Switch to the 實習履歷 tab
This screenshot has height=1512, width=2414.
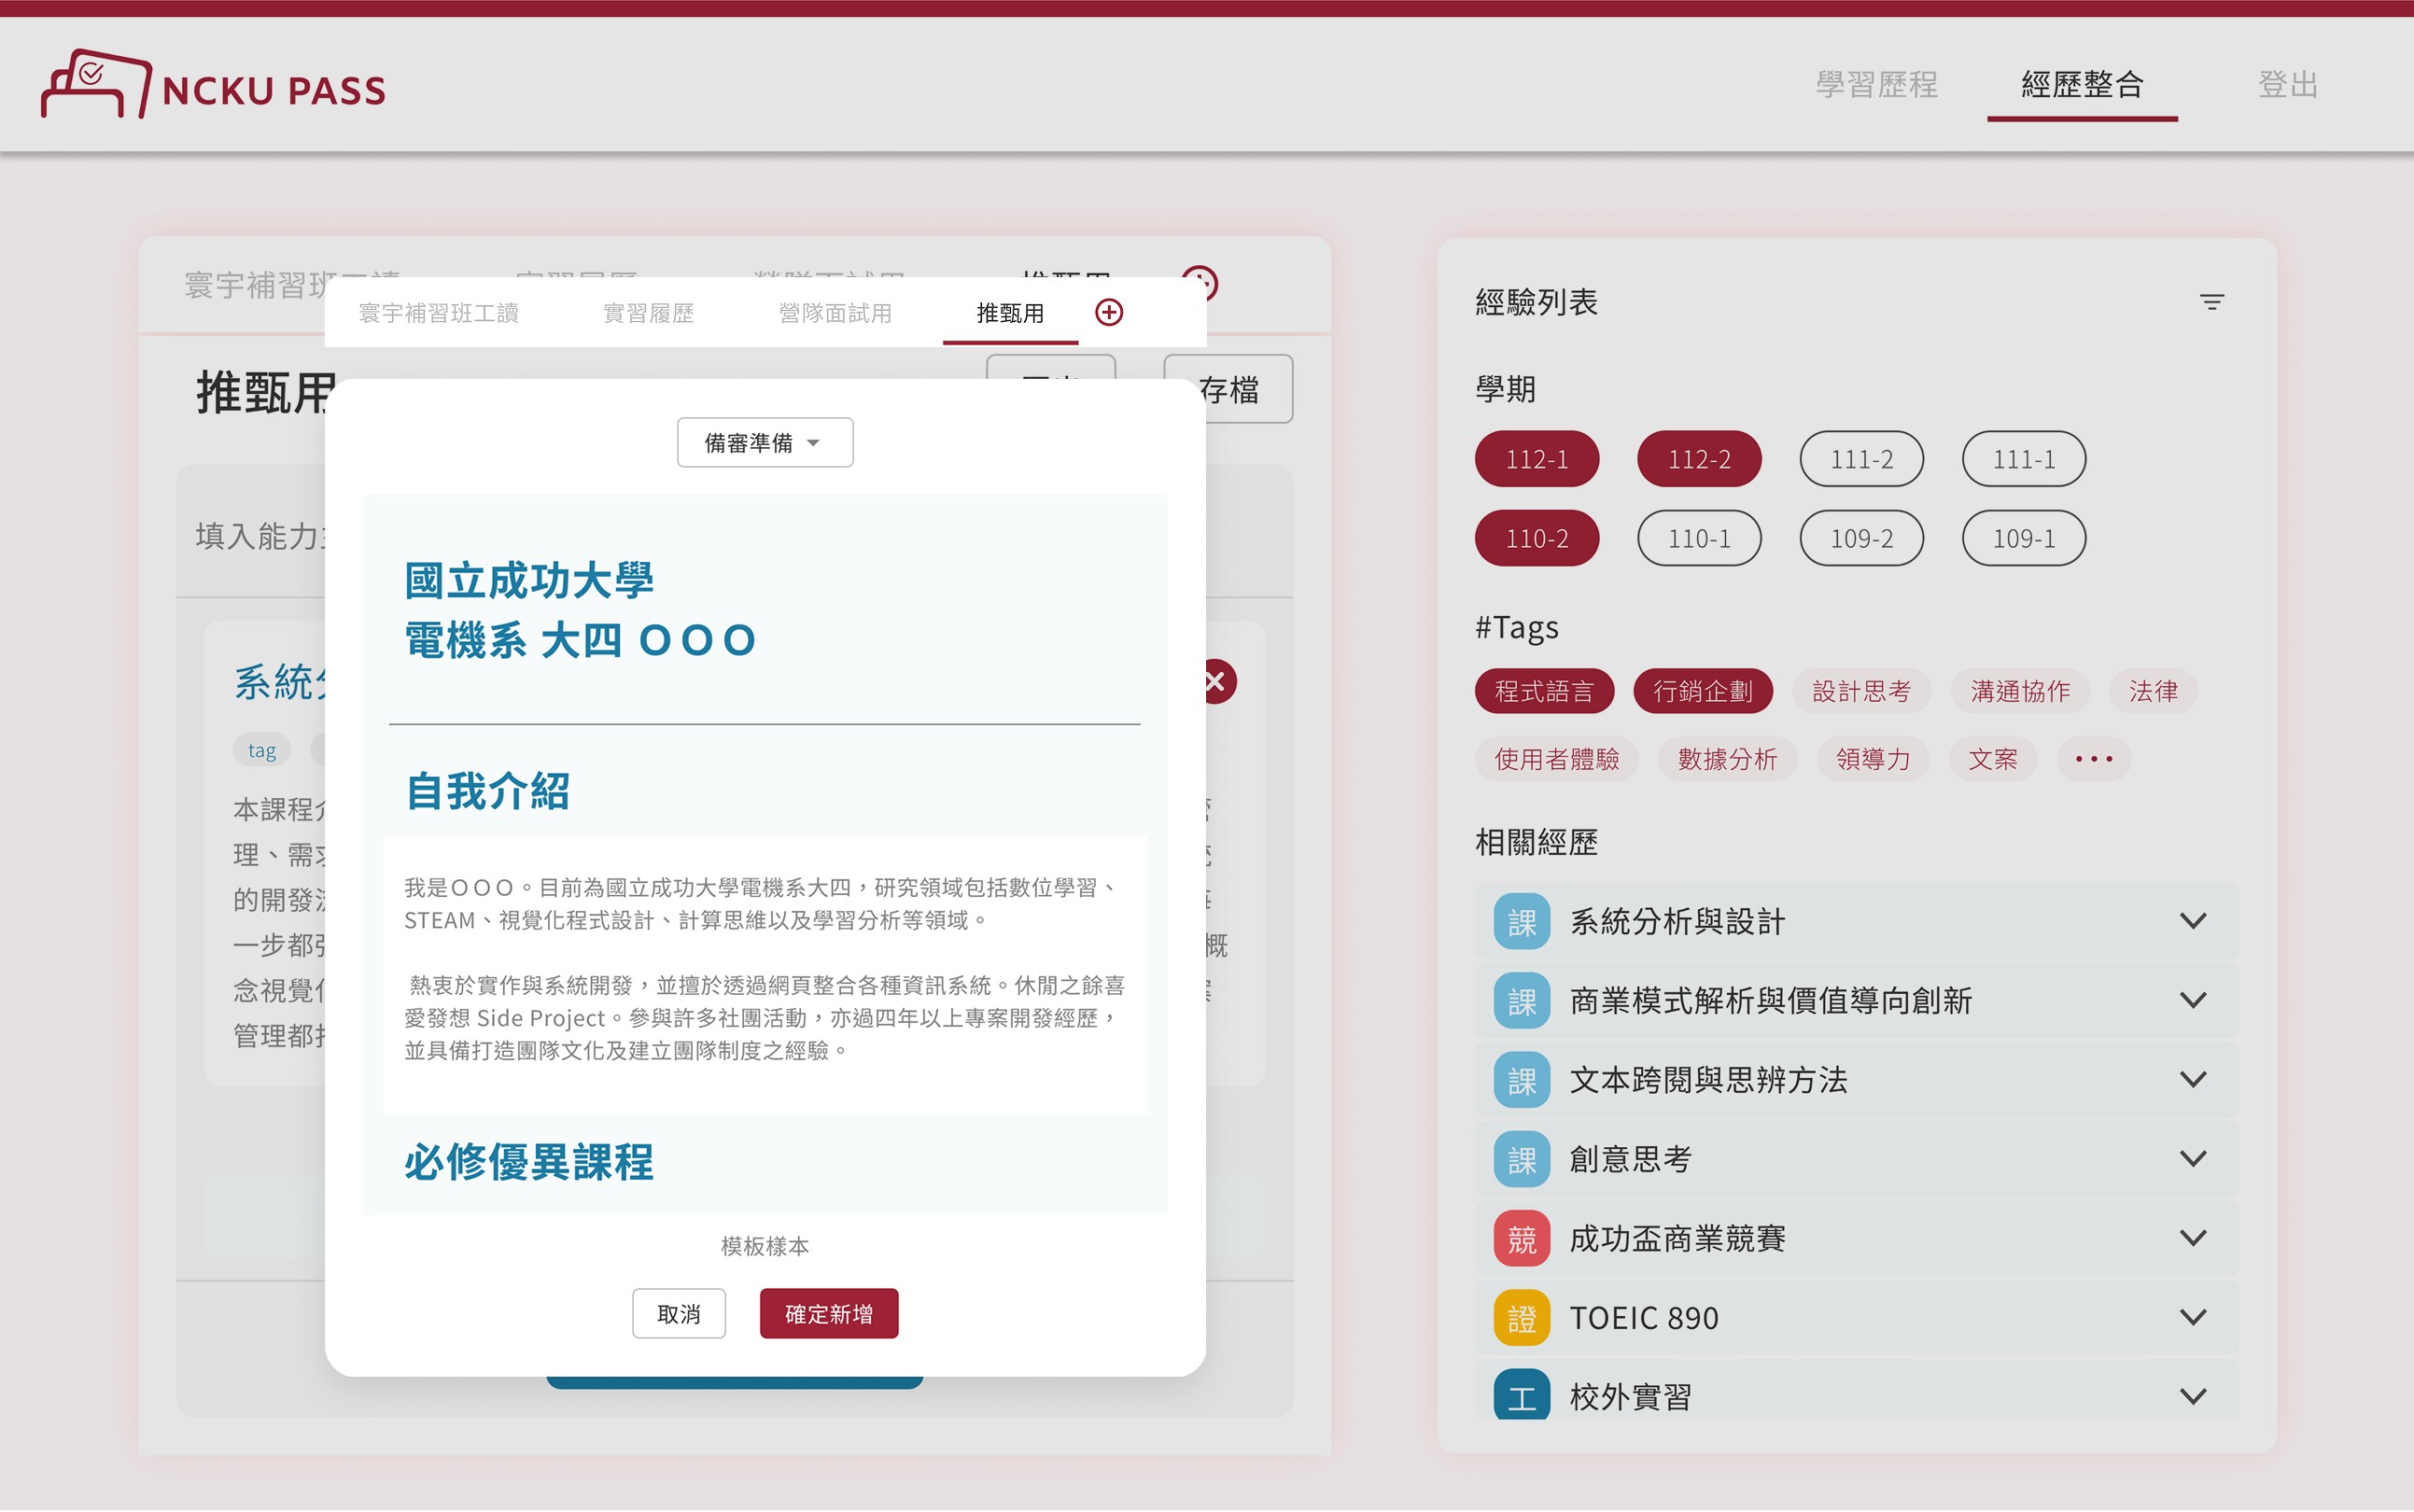pyautogui.click(x=648, y=314)
